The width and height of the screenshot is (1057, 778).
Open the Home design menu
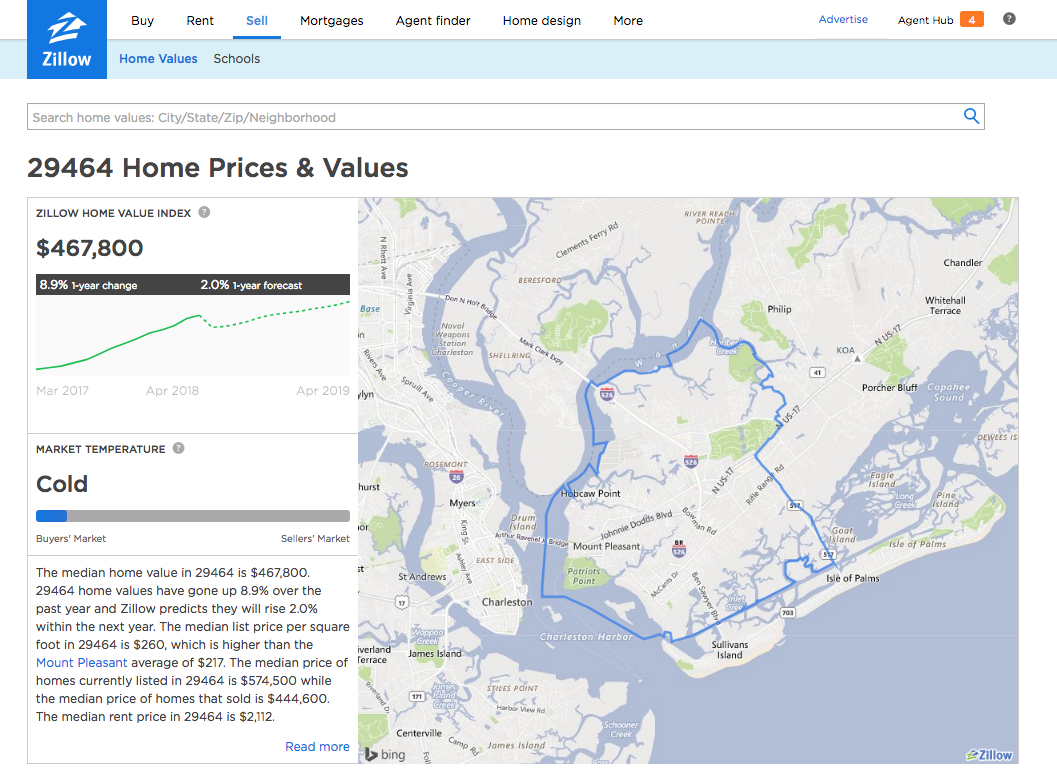(x=542, y=20)
